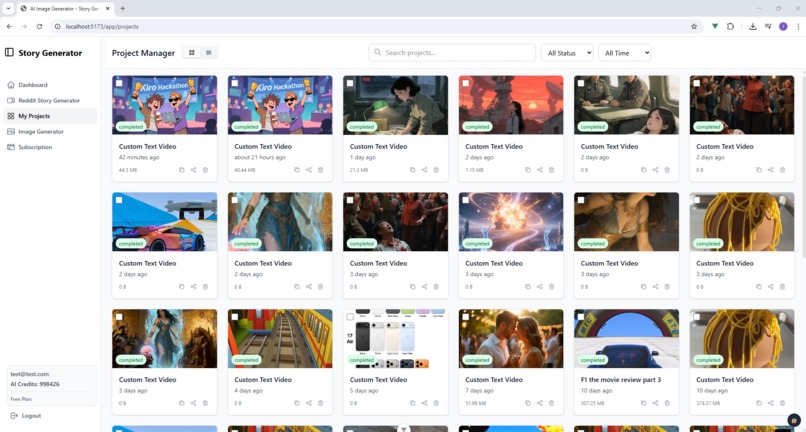Bookmark this page with the star icon
Screen dimensions: 806x432
[x=694, y=26]
